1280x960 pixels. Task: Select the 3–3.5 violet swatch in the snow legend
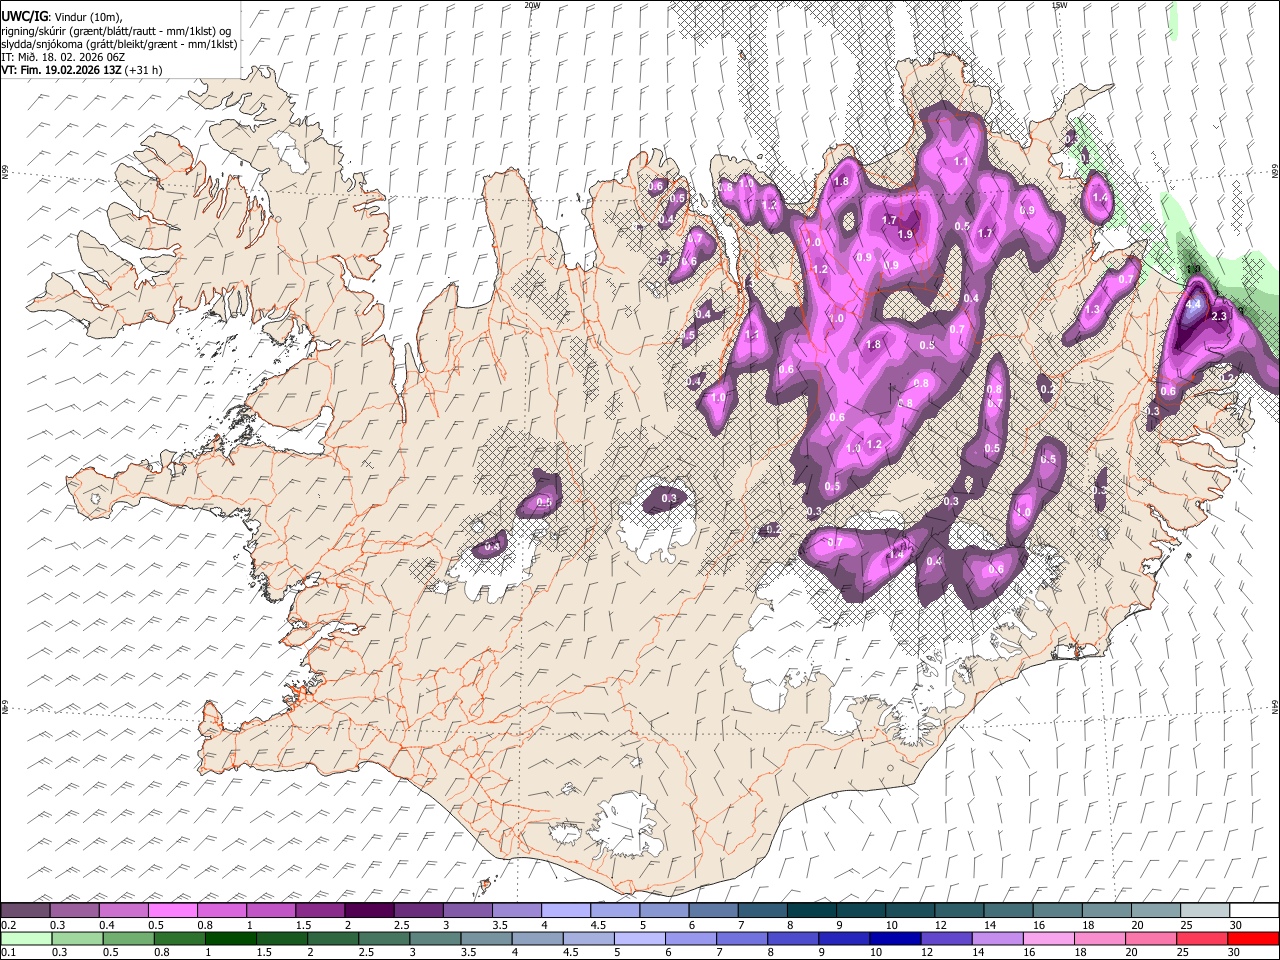(x=467, y=910)
